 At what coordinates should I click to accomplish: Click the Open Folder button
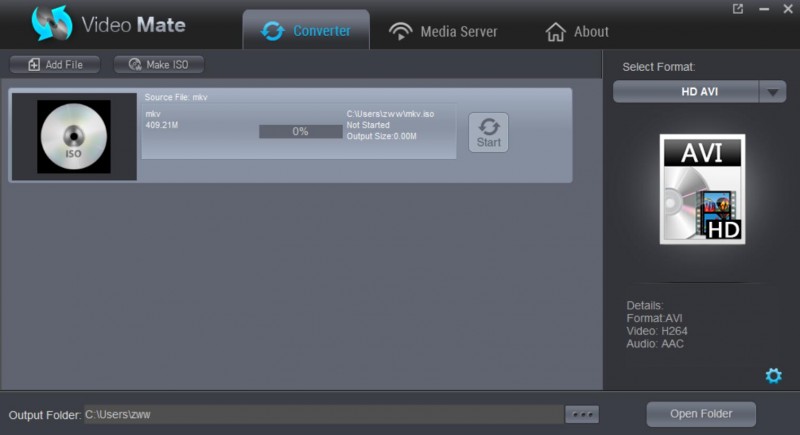tap(700, 414)
